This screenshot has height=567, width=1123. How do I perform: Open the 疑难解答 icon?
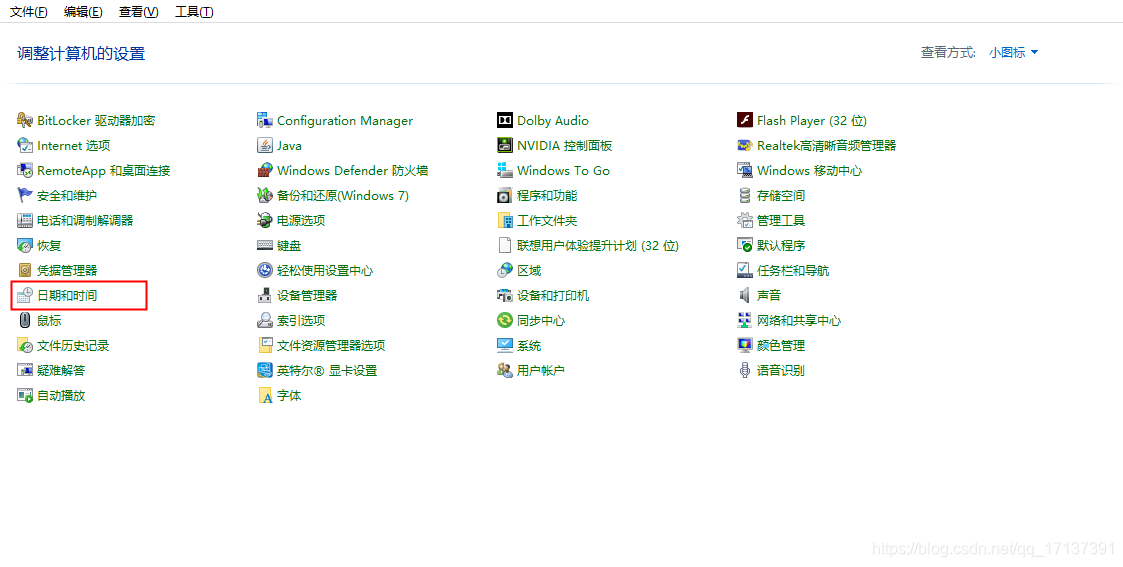25,370
